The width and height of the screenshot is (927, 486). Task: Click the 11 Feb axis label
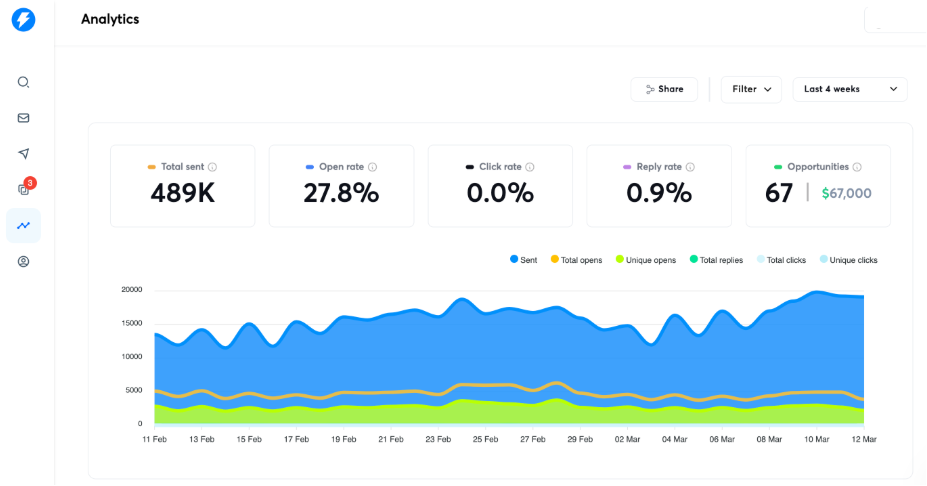pyautogui.click(x=154, y=439)
